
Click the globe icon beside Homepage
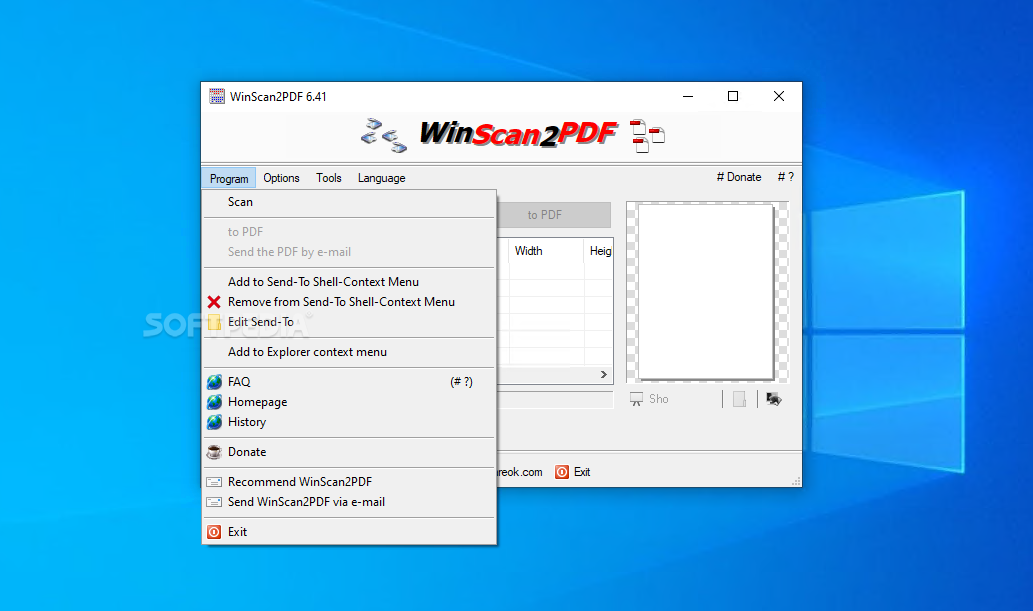tap(214, 402)
